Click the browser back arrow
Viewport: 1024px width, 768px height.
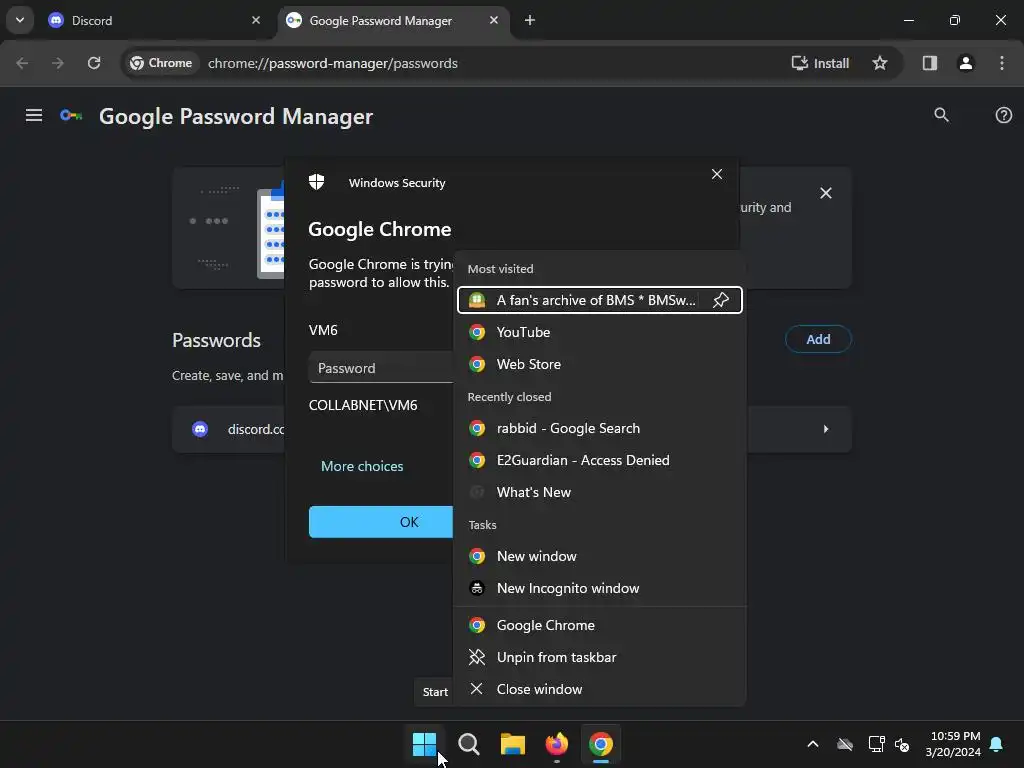22,63
